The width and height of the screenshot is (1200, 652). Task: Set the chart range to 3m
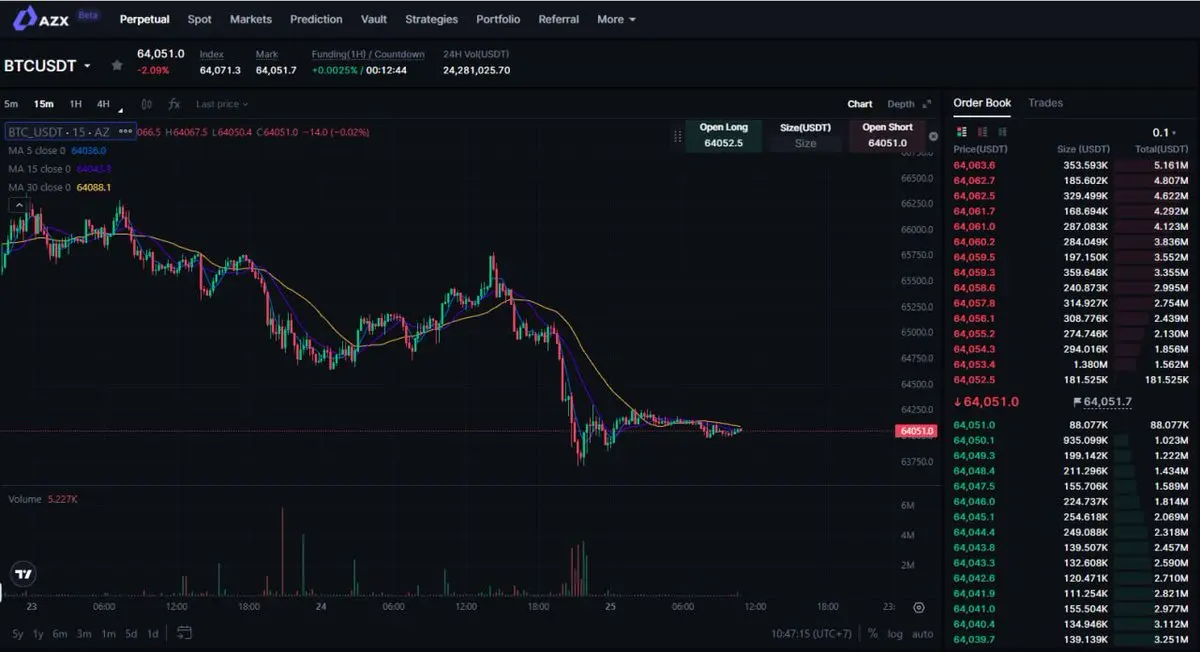click(84, 633)
